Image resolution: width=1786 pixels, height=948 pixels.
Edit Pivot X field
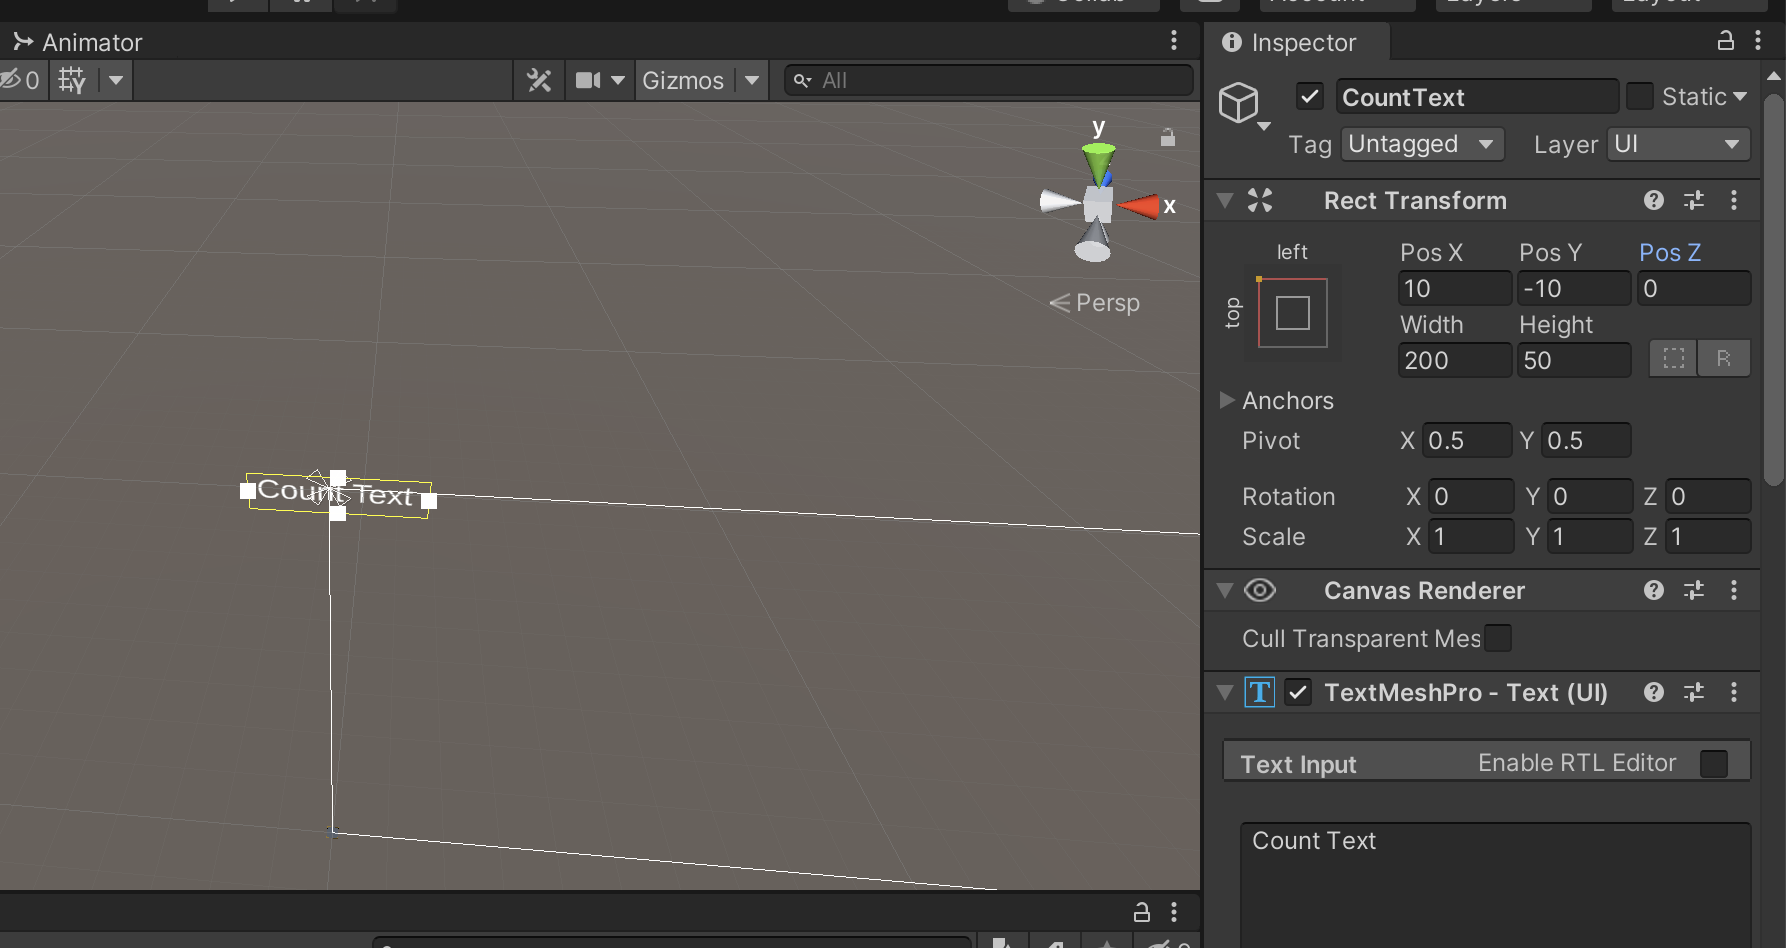[1467, 440]
